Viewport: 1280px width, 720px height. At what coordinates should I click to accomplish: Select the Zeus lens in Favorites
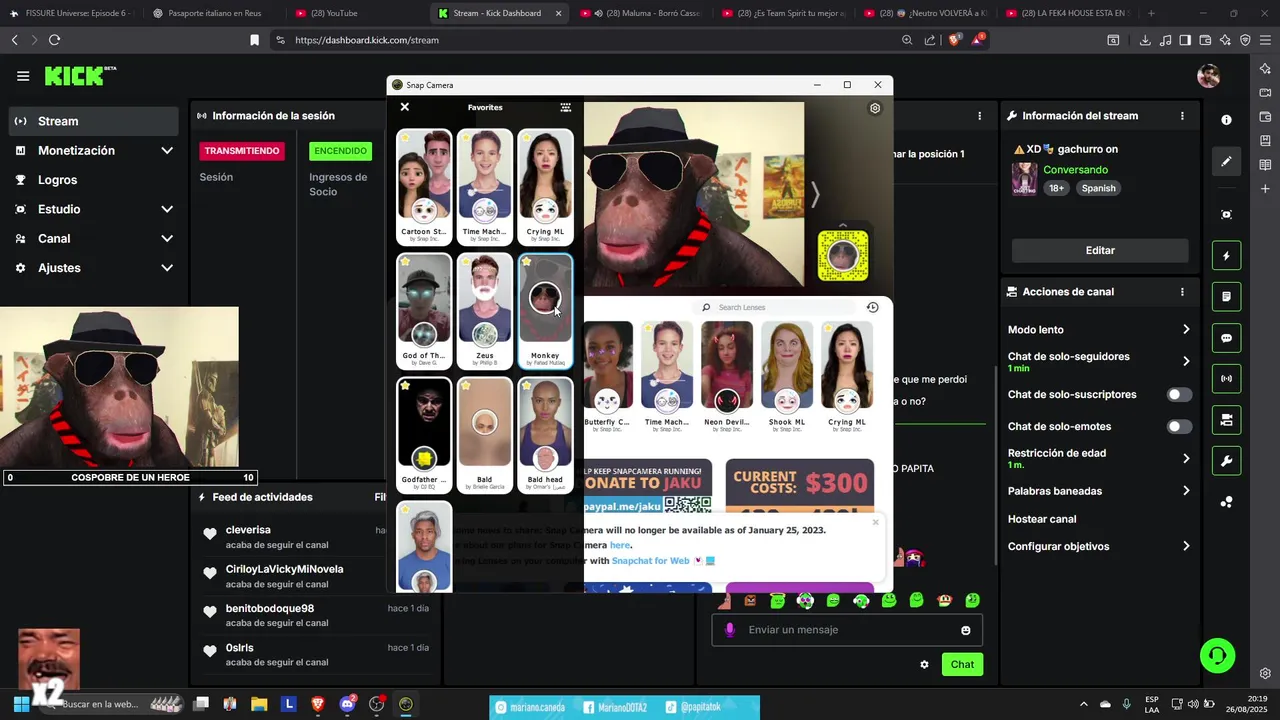pyautogui.click(x=485, y=311)
